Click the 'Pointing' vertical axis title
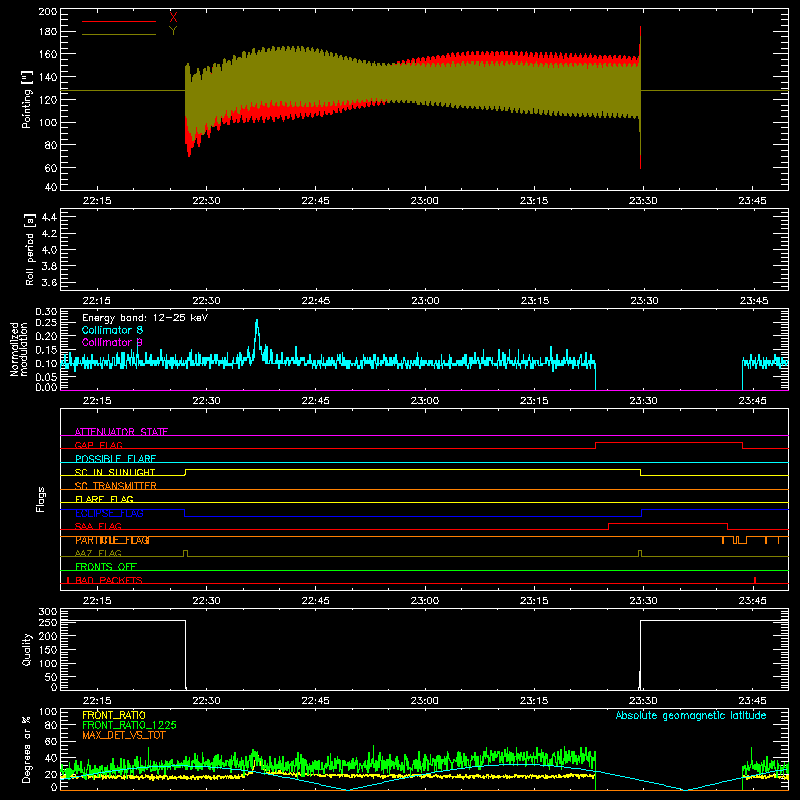Viewport: 800px width, 800px height. (x=27, y=99)
